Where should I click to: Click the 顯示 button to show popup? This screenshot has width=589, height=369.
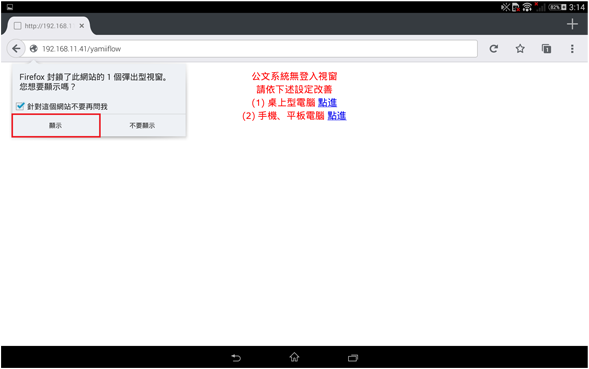pos(56,126)
